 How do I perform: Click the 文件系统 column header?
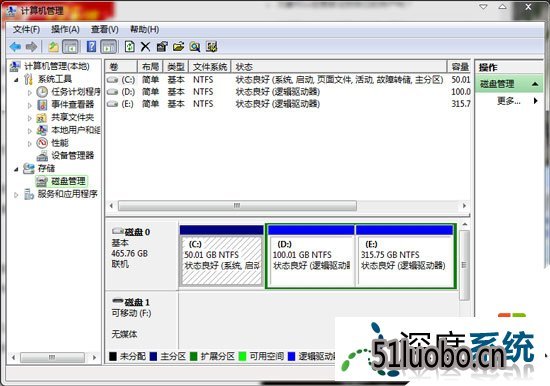pyautogui.click(x=210, y=67)
